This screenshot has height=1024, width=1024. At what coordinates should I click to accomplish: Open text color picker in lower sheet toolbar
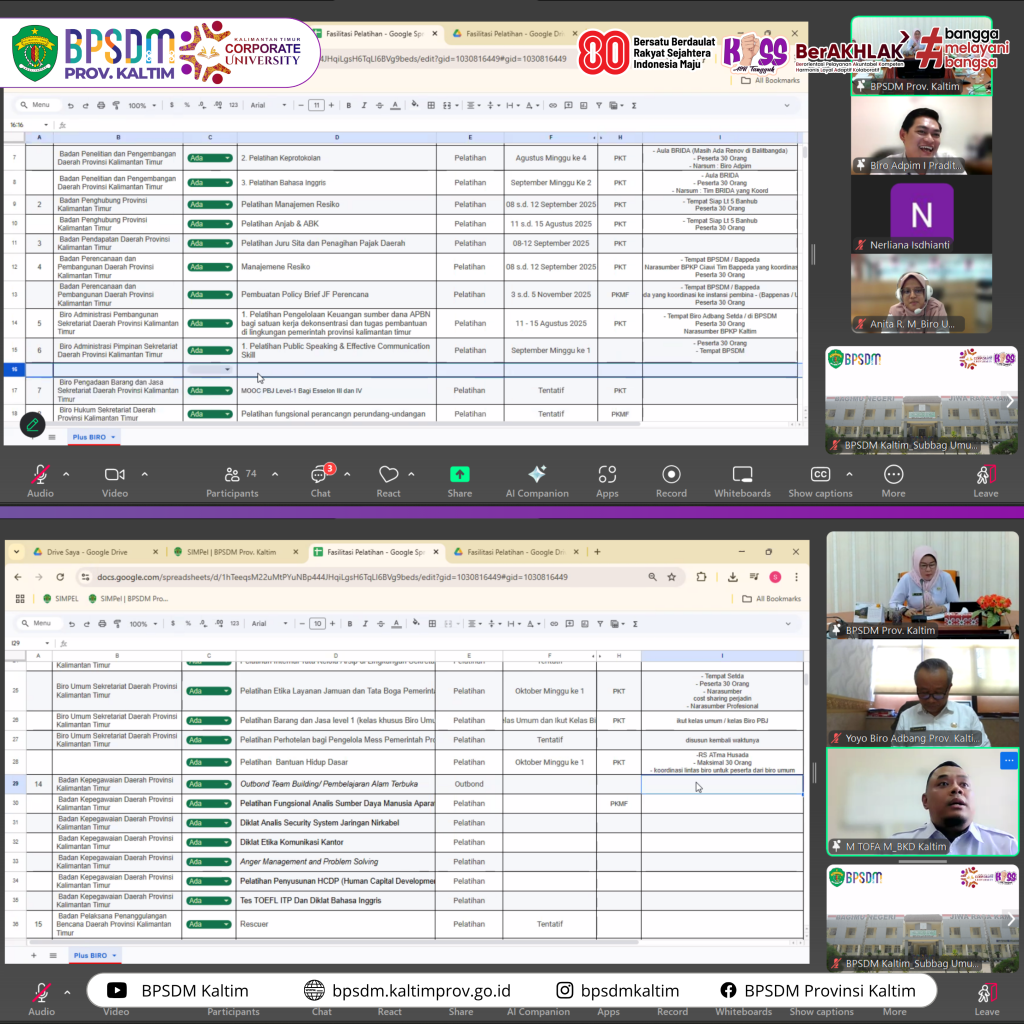click(x=396, y=624)
